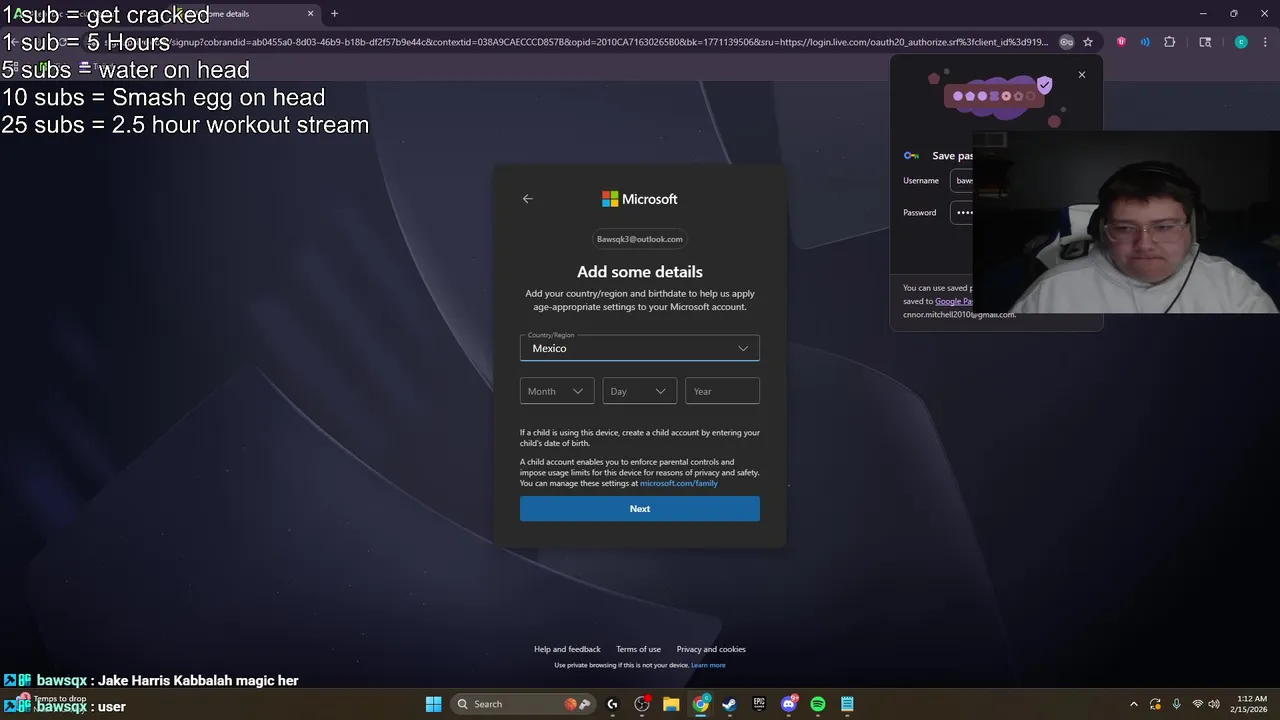Click the taskbar Search box

click(524, 704)
